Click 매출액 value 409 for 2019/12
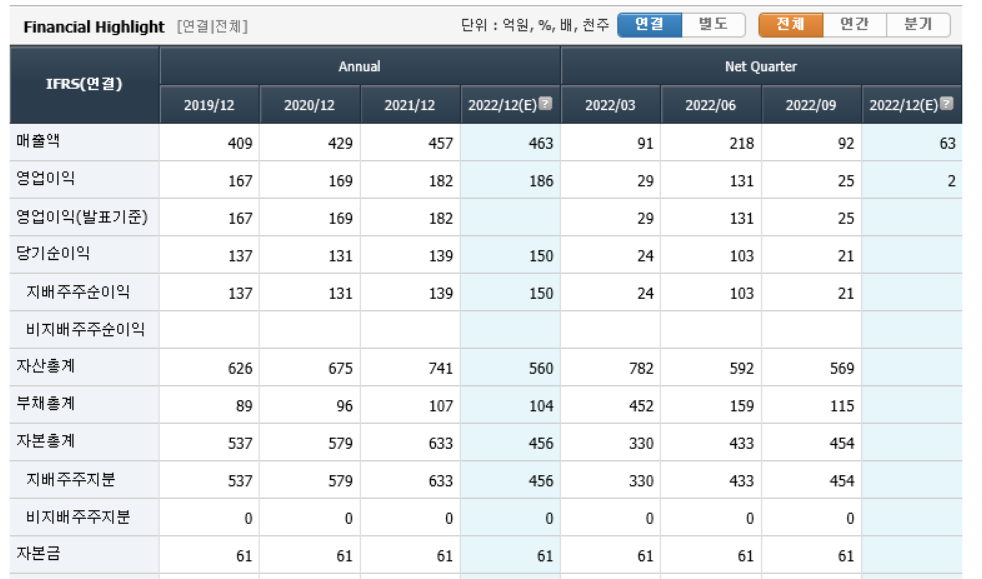Screen dimensions: 982x579 (240, 143)
